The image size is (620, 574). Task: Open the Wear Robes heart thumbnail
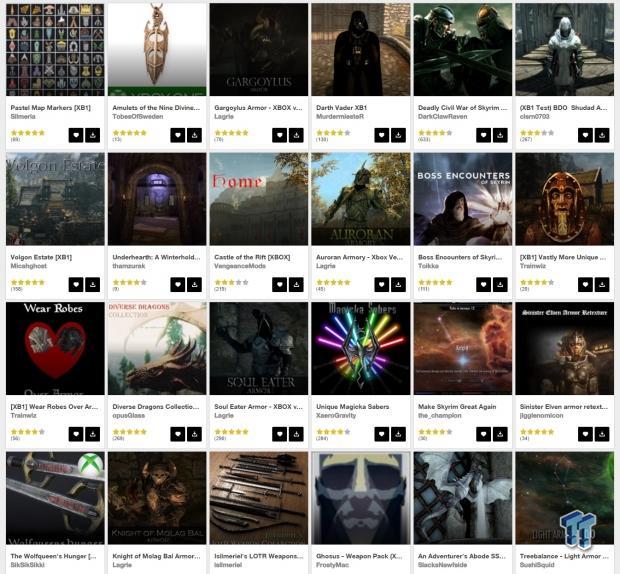tap(55, 348)
